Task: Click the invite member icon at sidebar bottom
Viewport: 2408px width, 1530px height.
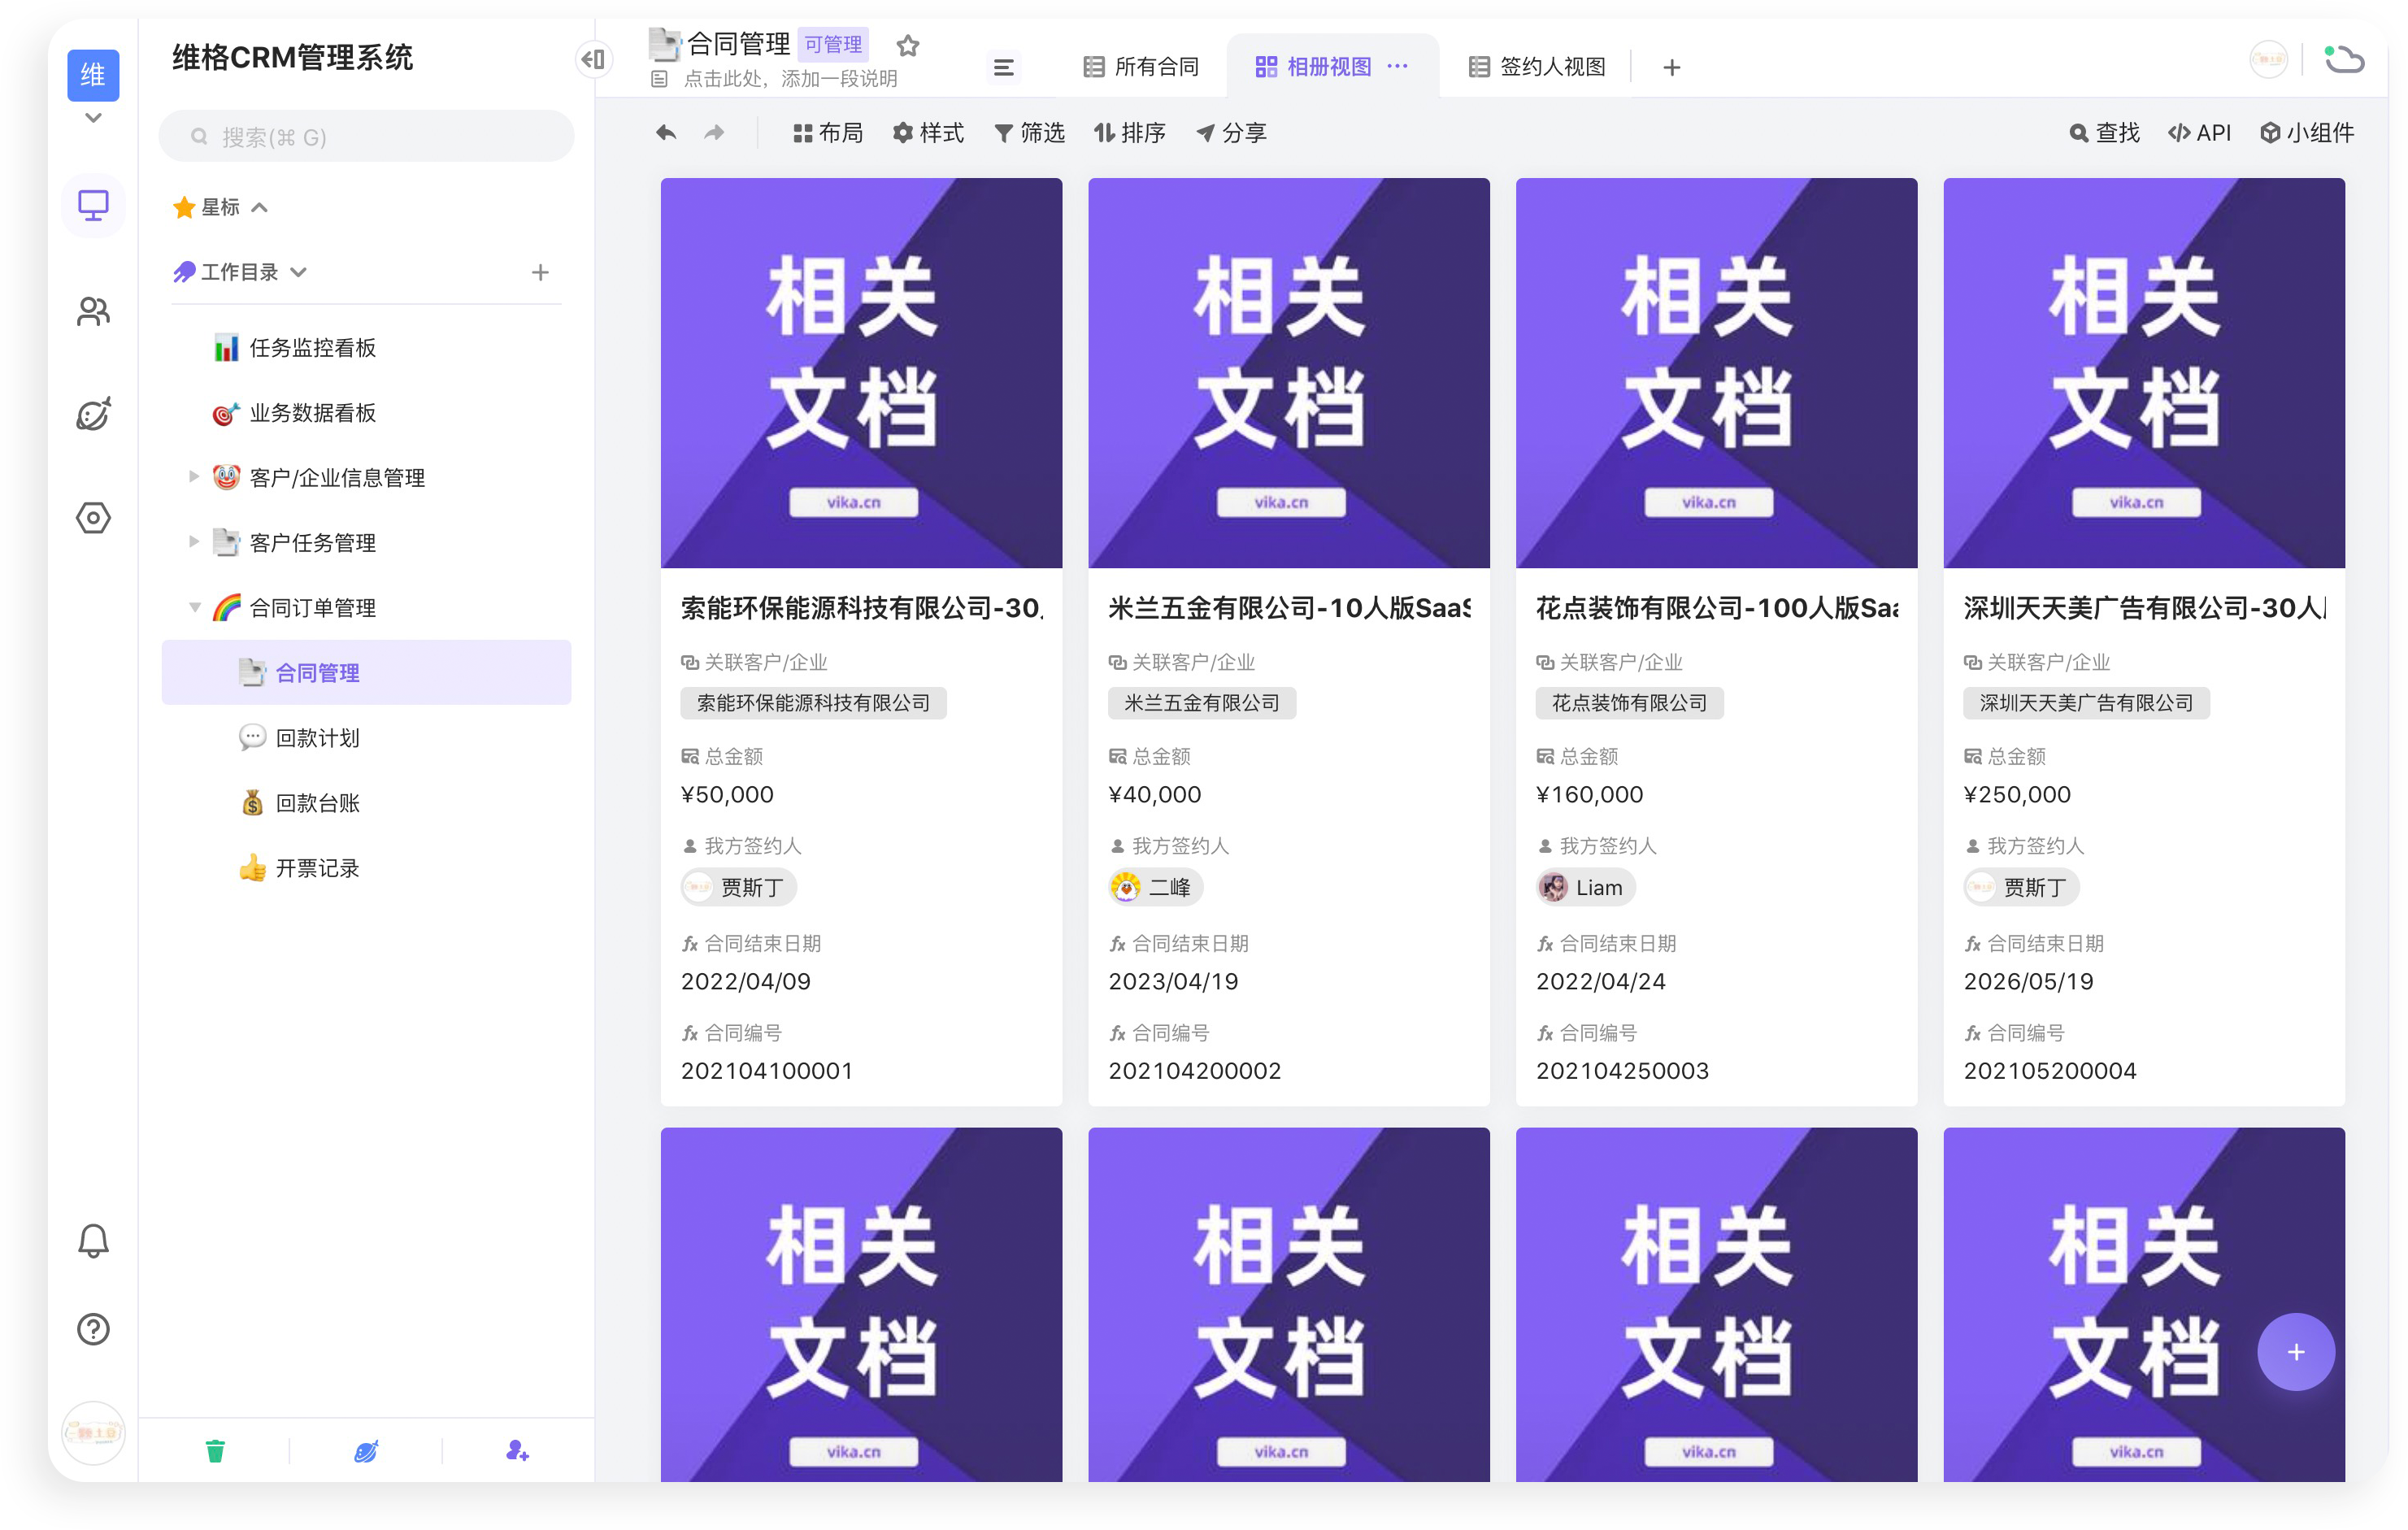Action: (516, 1451)
